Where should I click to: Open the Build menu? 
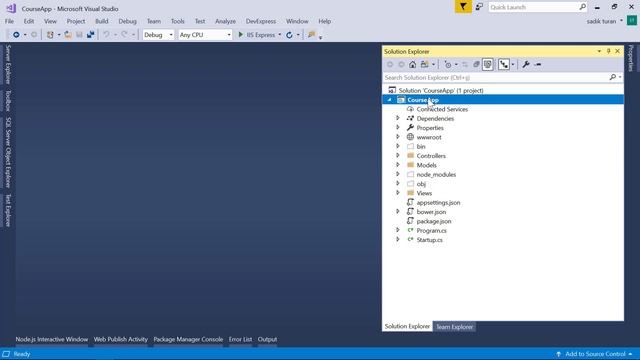click(x=102, y=21)
